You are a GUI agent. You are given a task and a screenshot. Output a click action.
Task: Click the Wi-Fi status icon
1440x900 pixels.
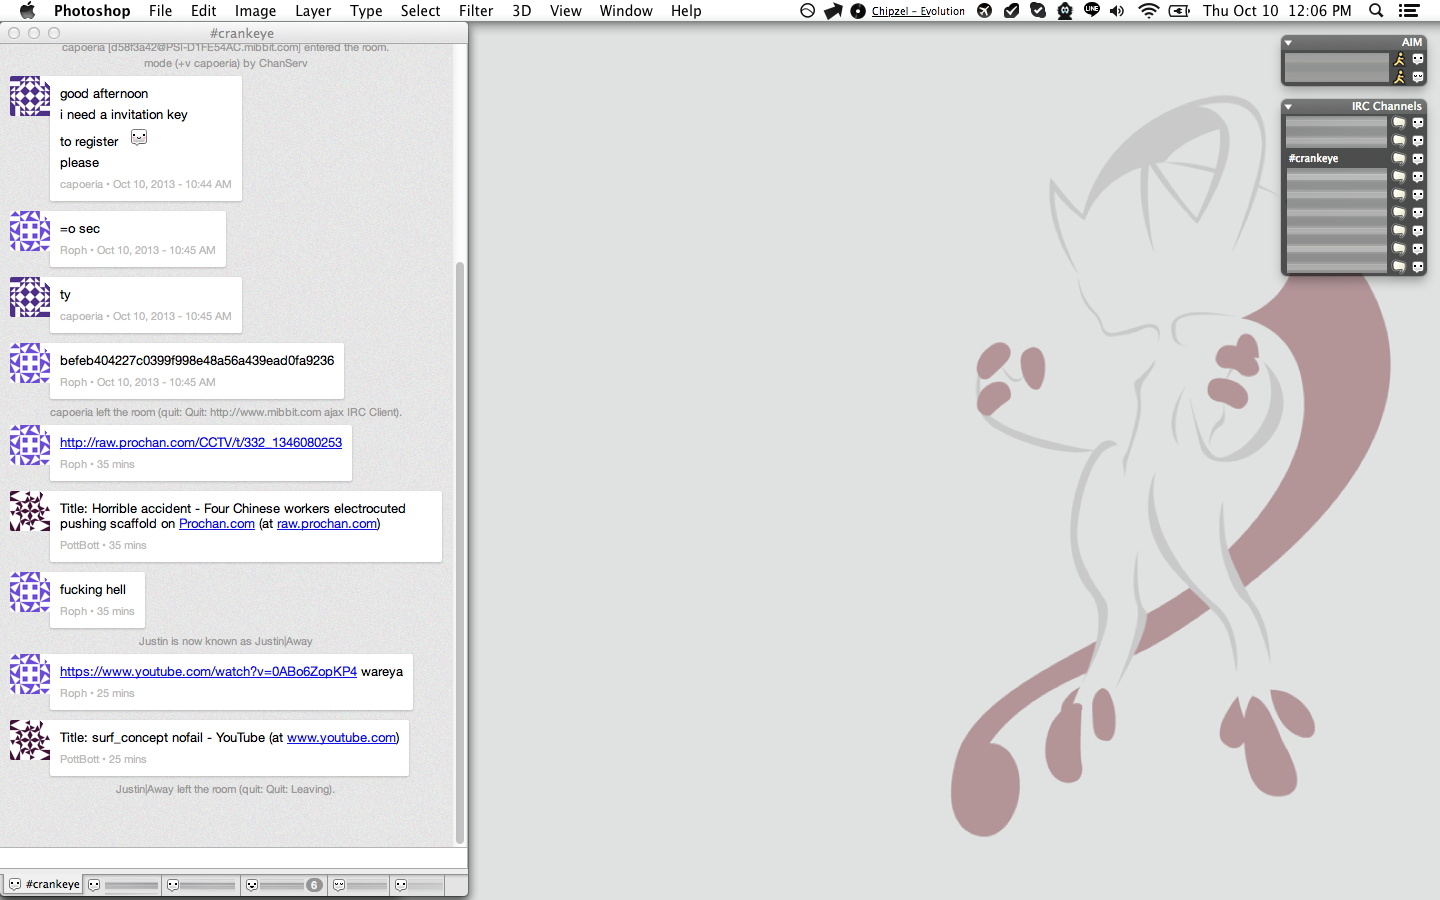[x=1149, y=11]
